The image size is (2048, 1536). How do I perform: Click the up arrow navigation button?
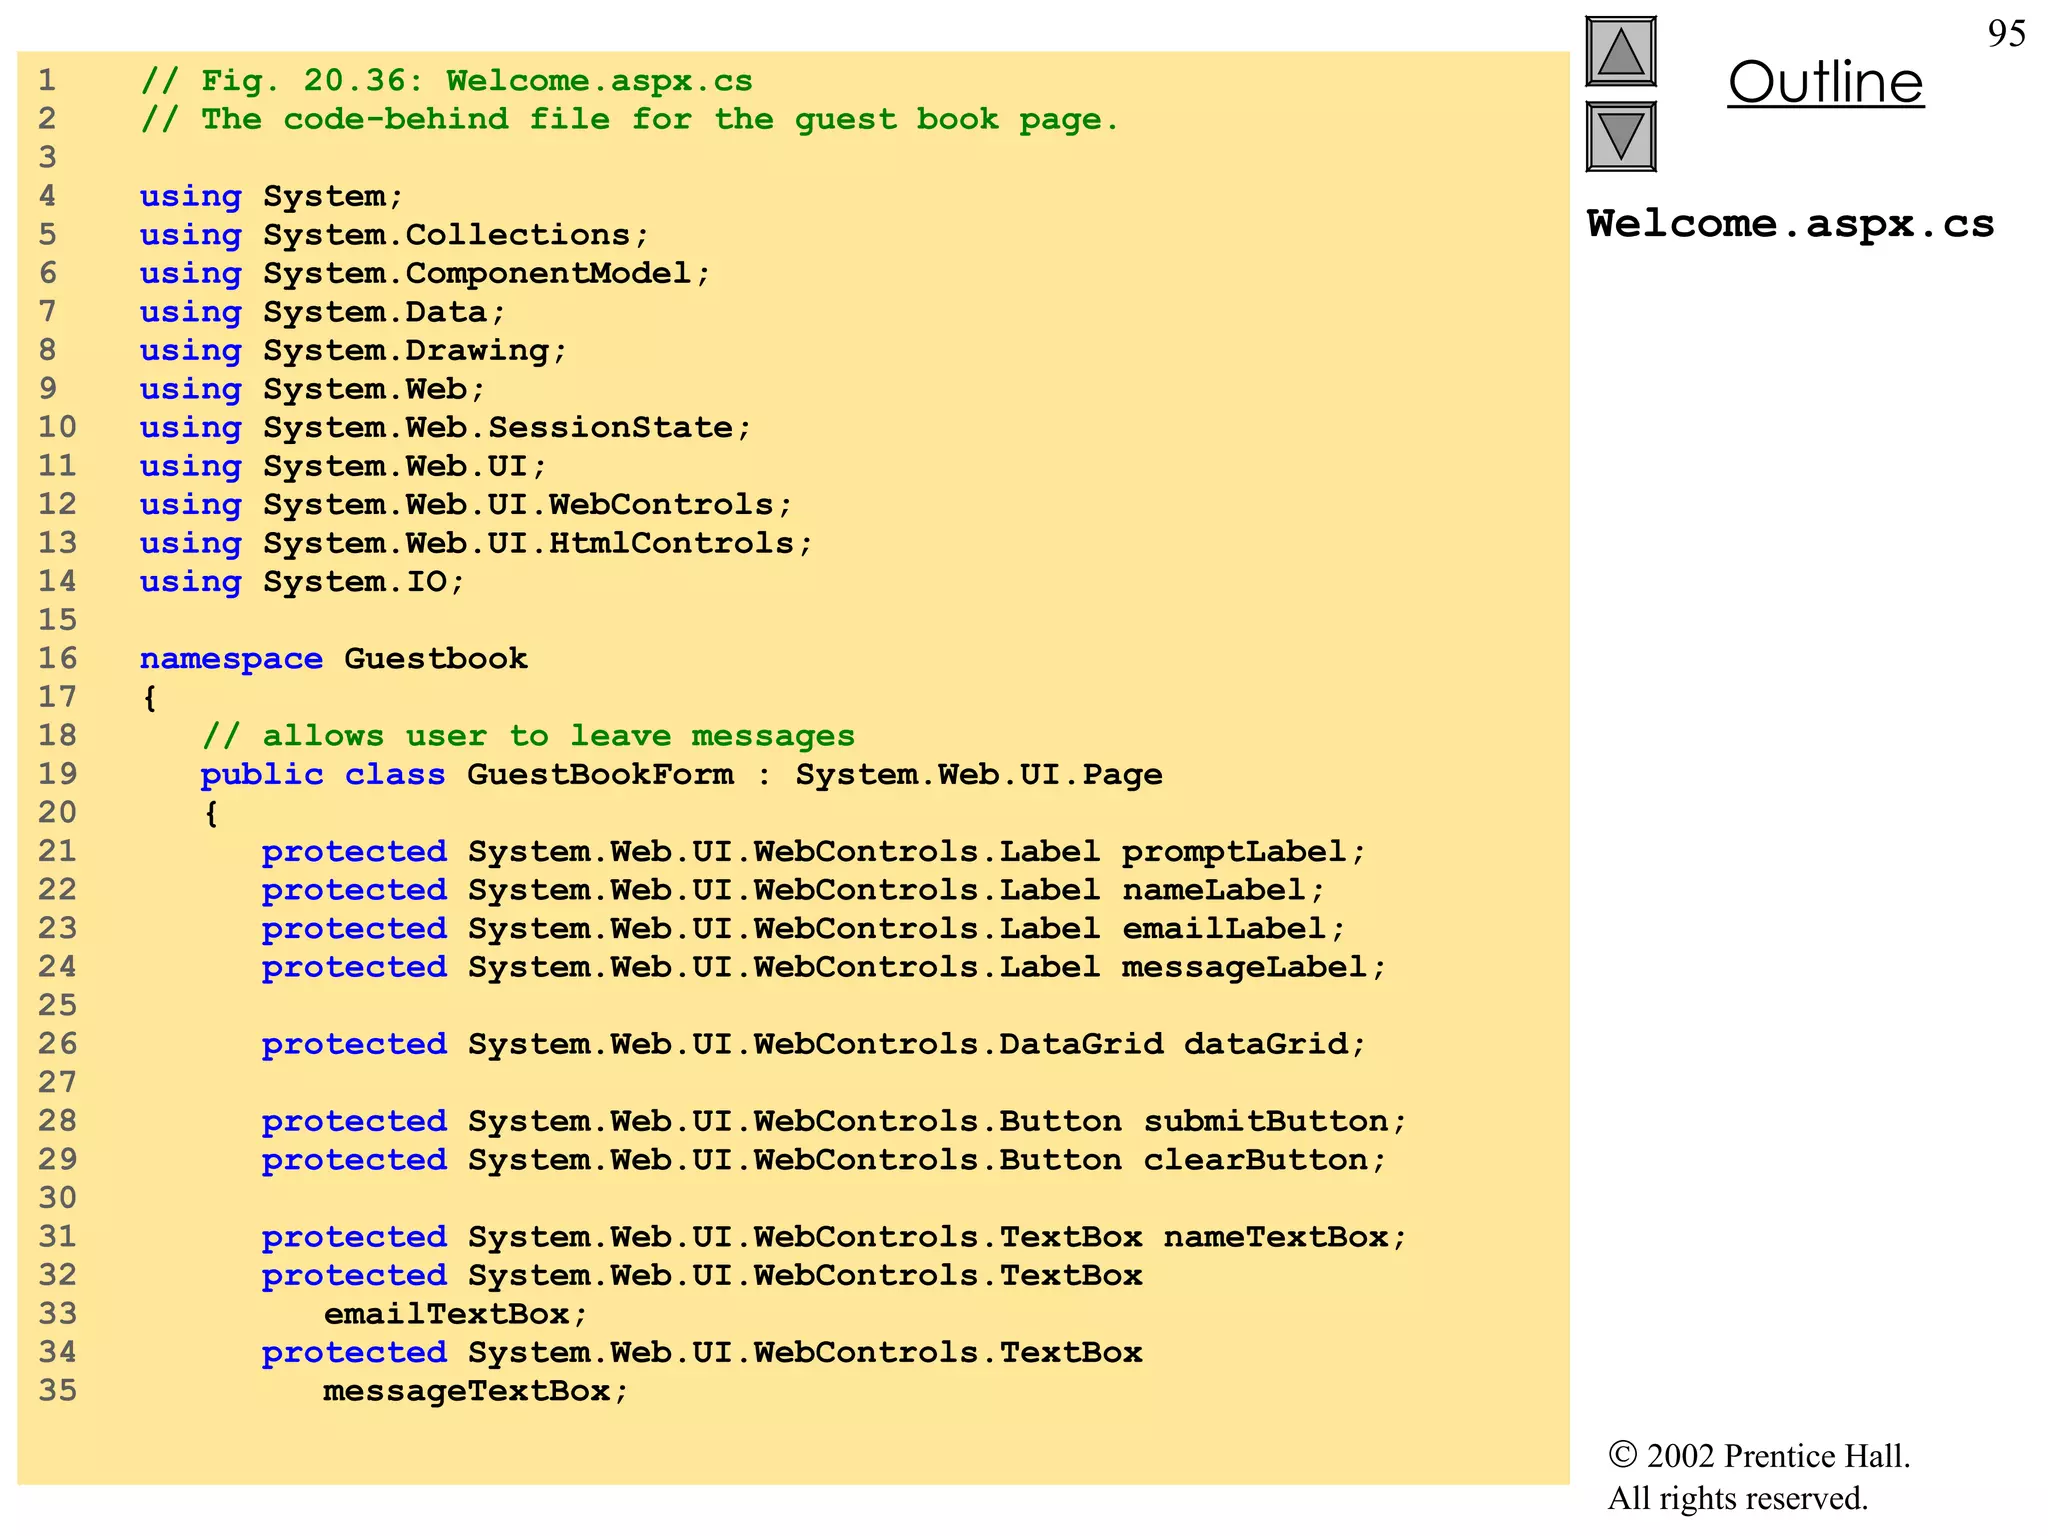pyautogui.click(x=1621, y=52)
